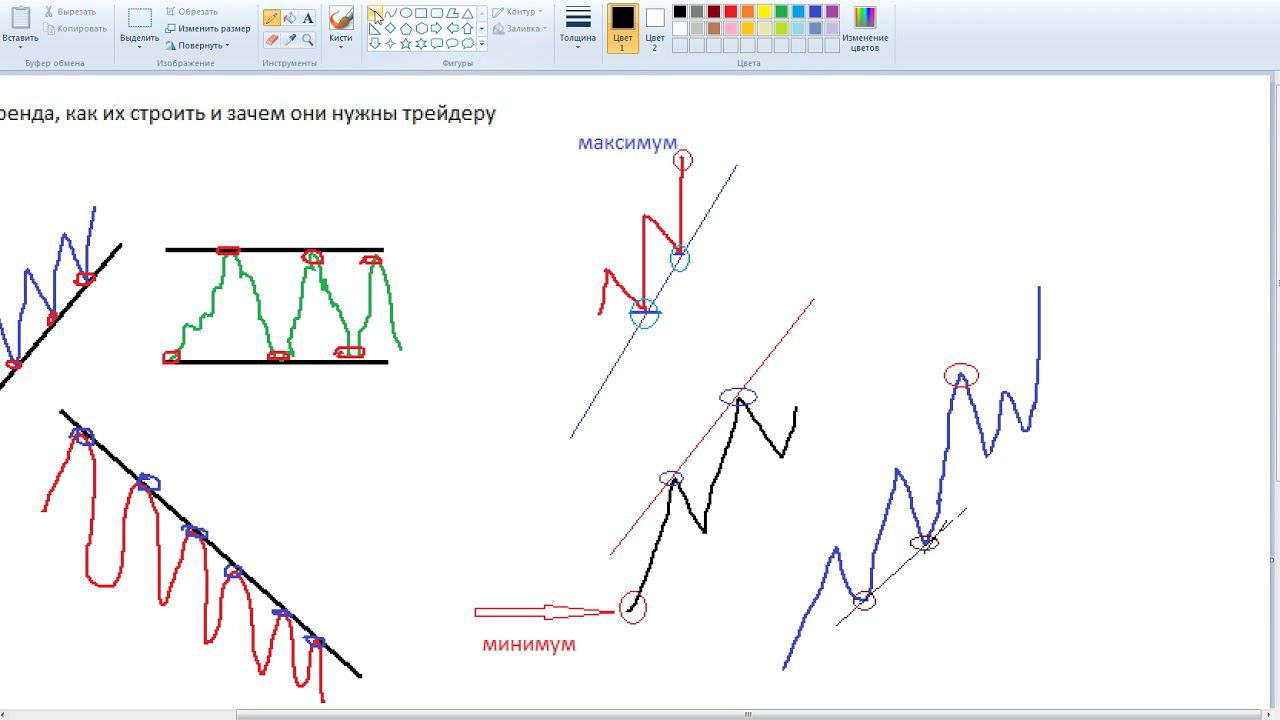Pick the green palette color

point(782,12)
